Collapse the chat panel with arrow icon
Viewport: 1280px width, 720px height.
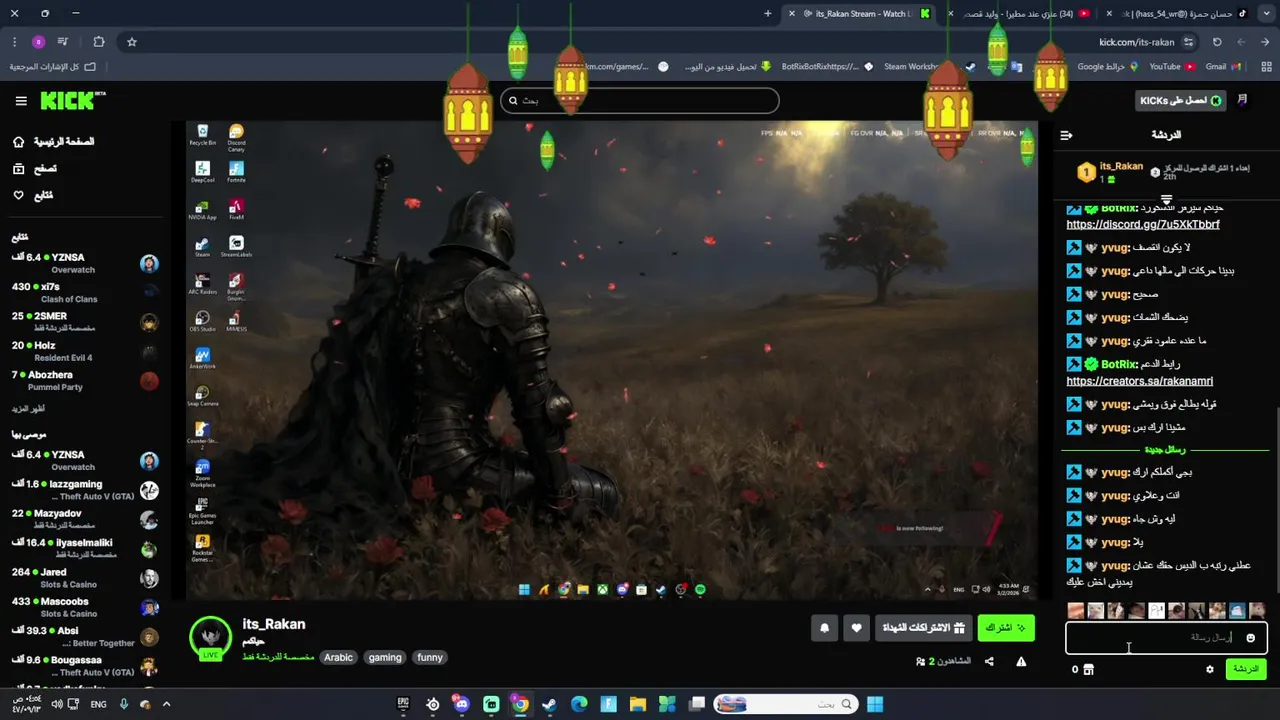1066,135
